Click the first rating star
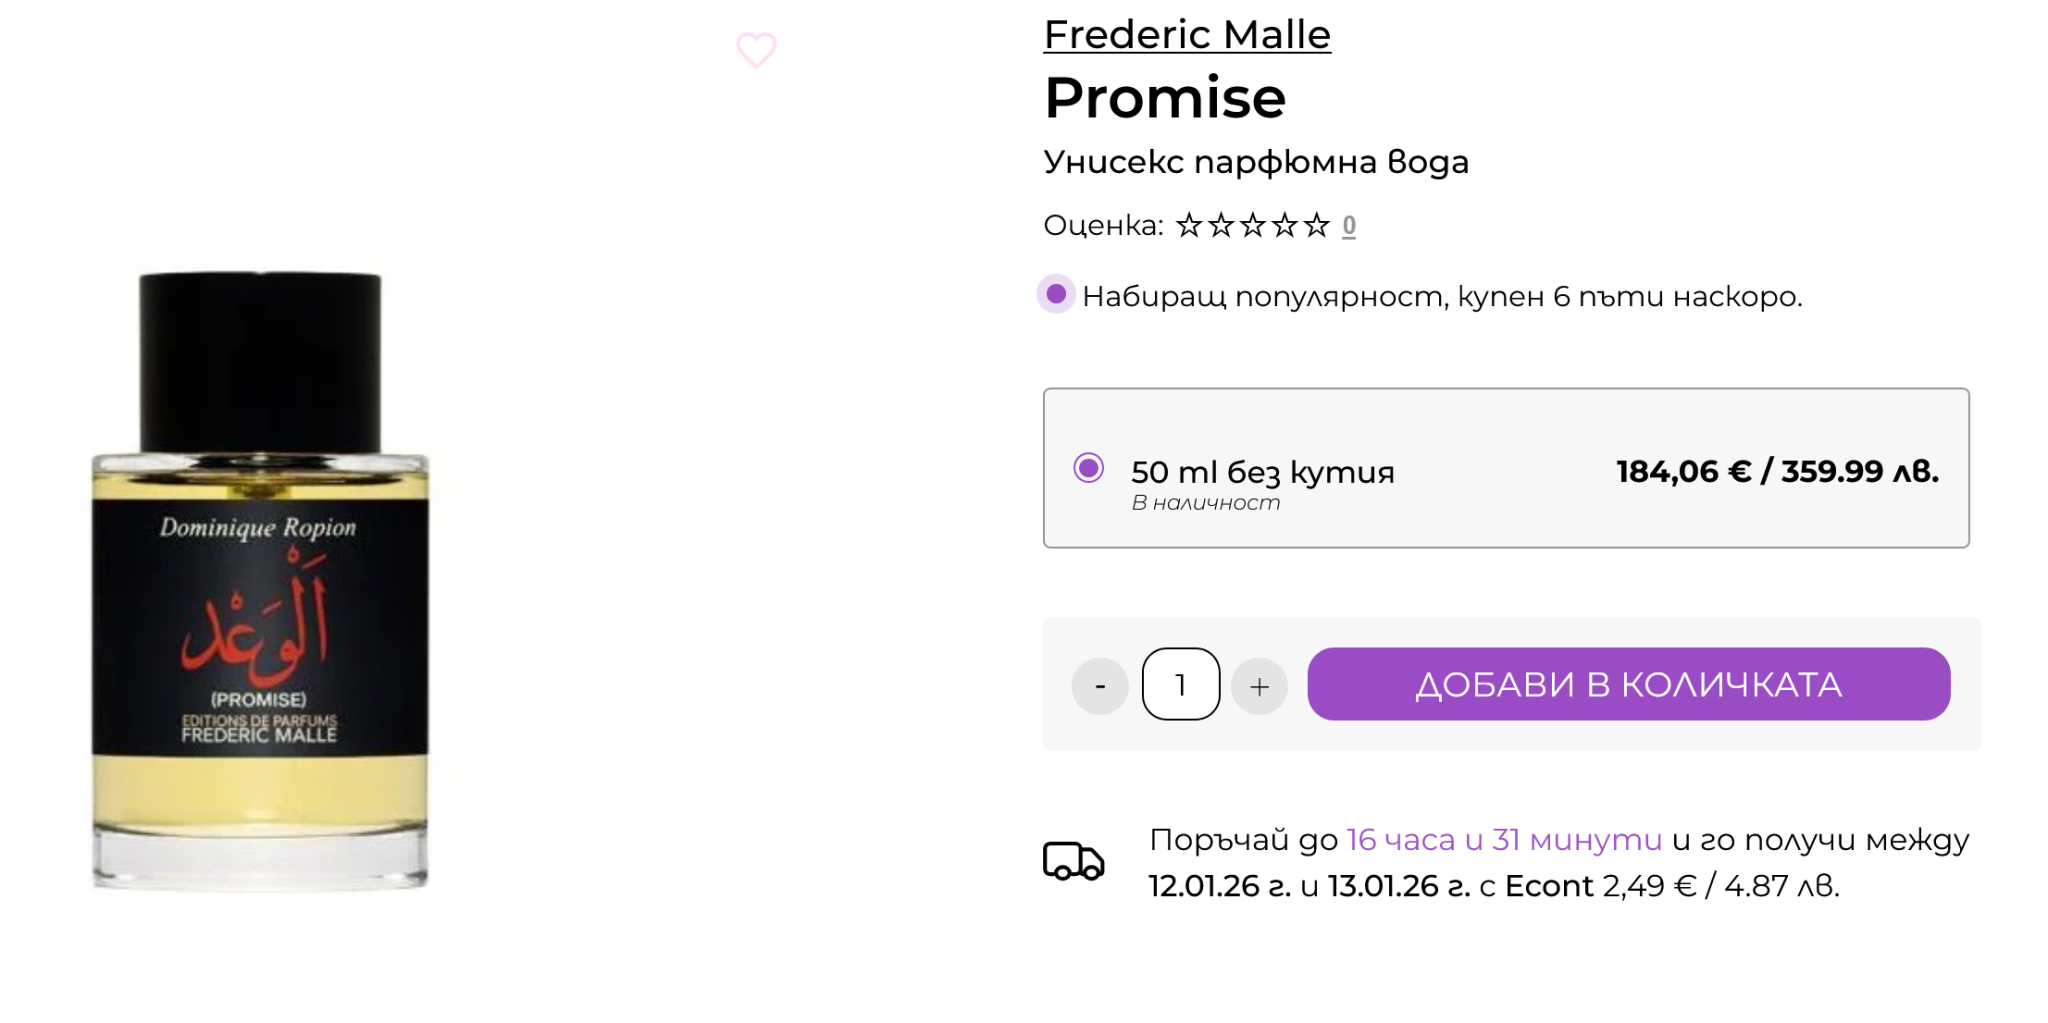2048x1023 pixels. tap(1188, 226)
